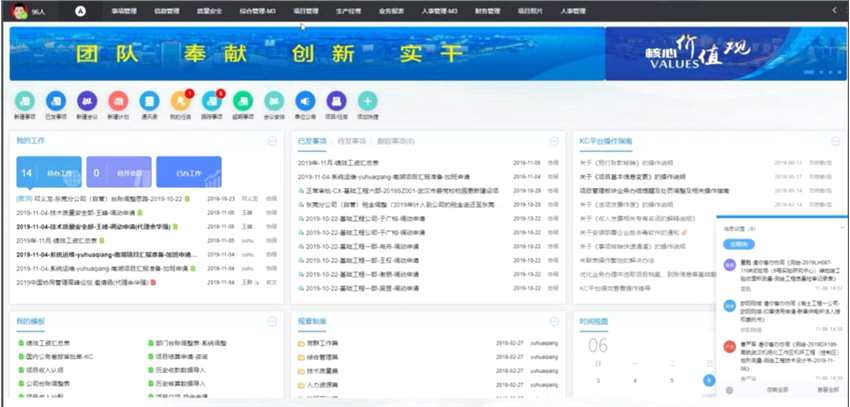
Task: Click the 14 待办工作 blue card
Action: 49,172
